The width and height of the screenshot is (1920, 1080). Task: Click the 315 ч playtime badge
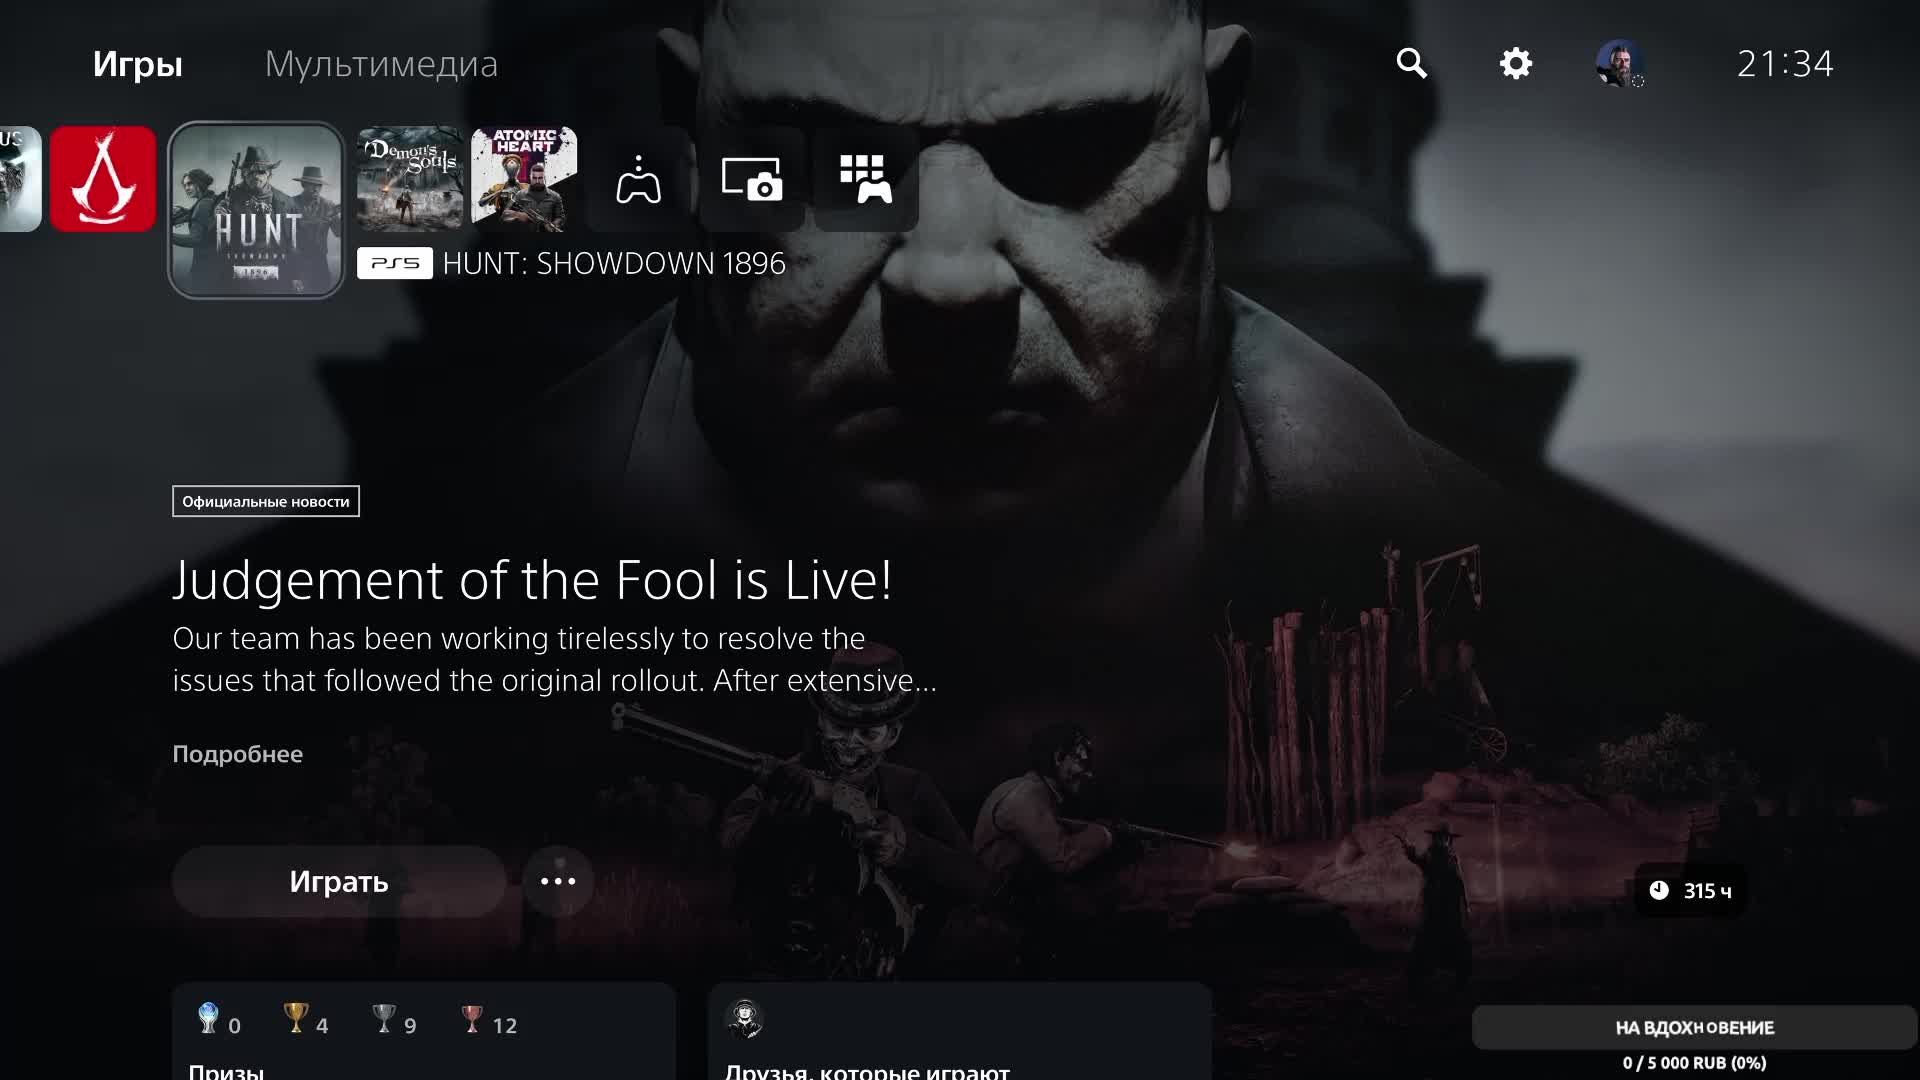(x=1691, y=890)
